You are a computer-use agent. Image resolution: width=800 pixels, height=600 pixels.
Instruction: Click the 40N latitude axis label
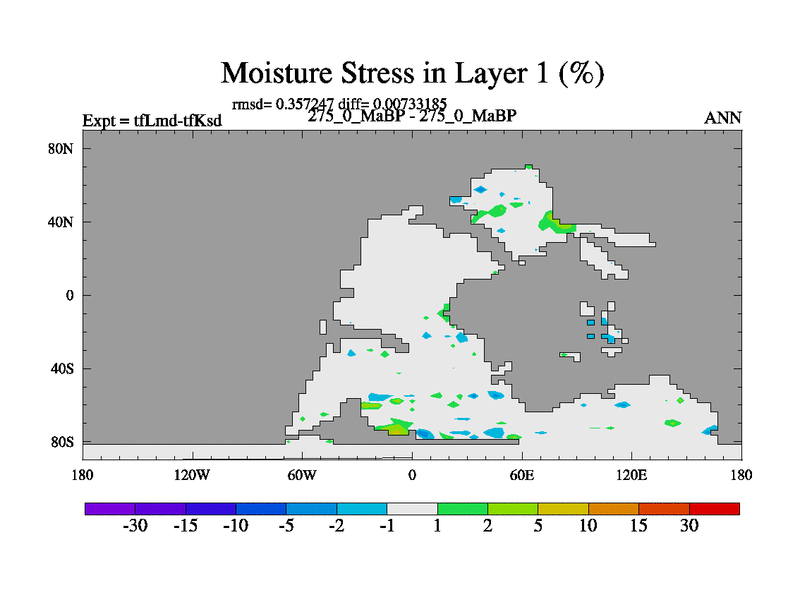[62, 222]
